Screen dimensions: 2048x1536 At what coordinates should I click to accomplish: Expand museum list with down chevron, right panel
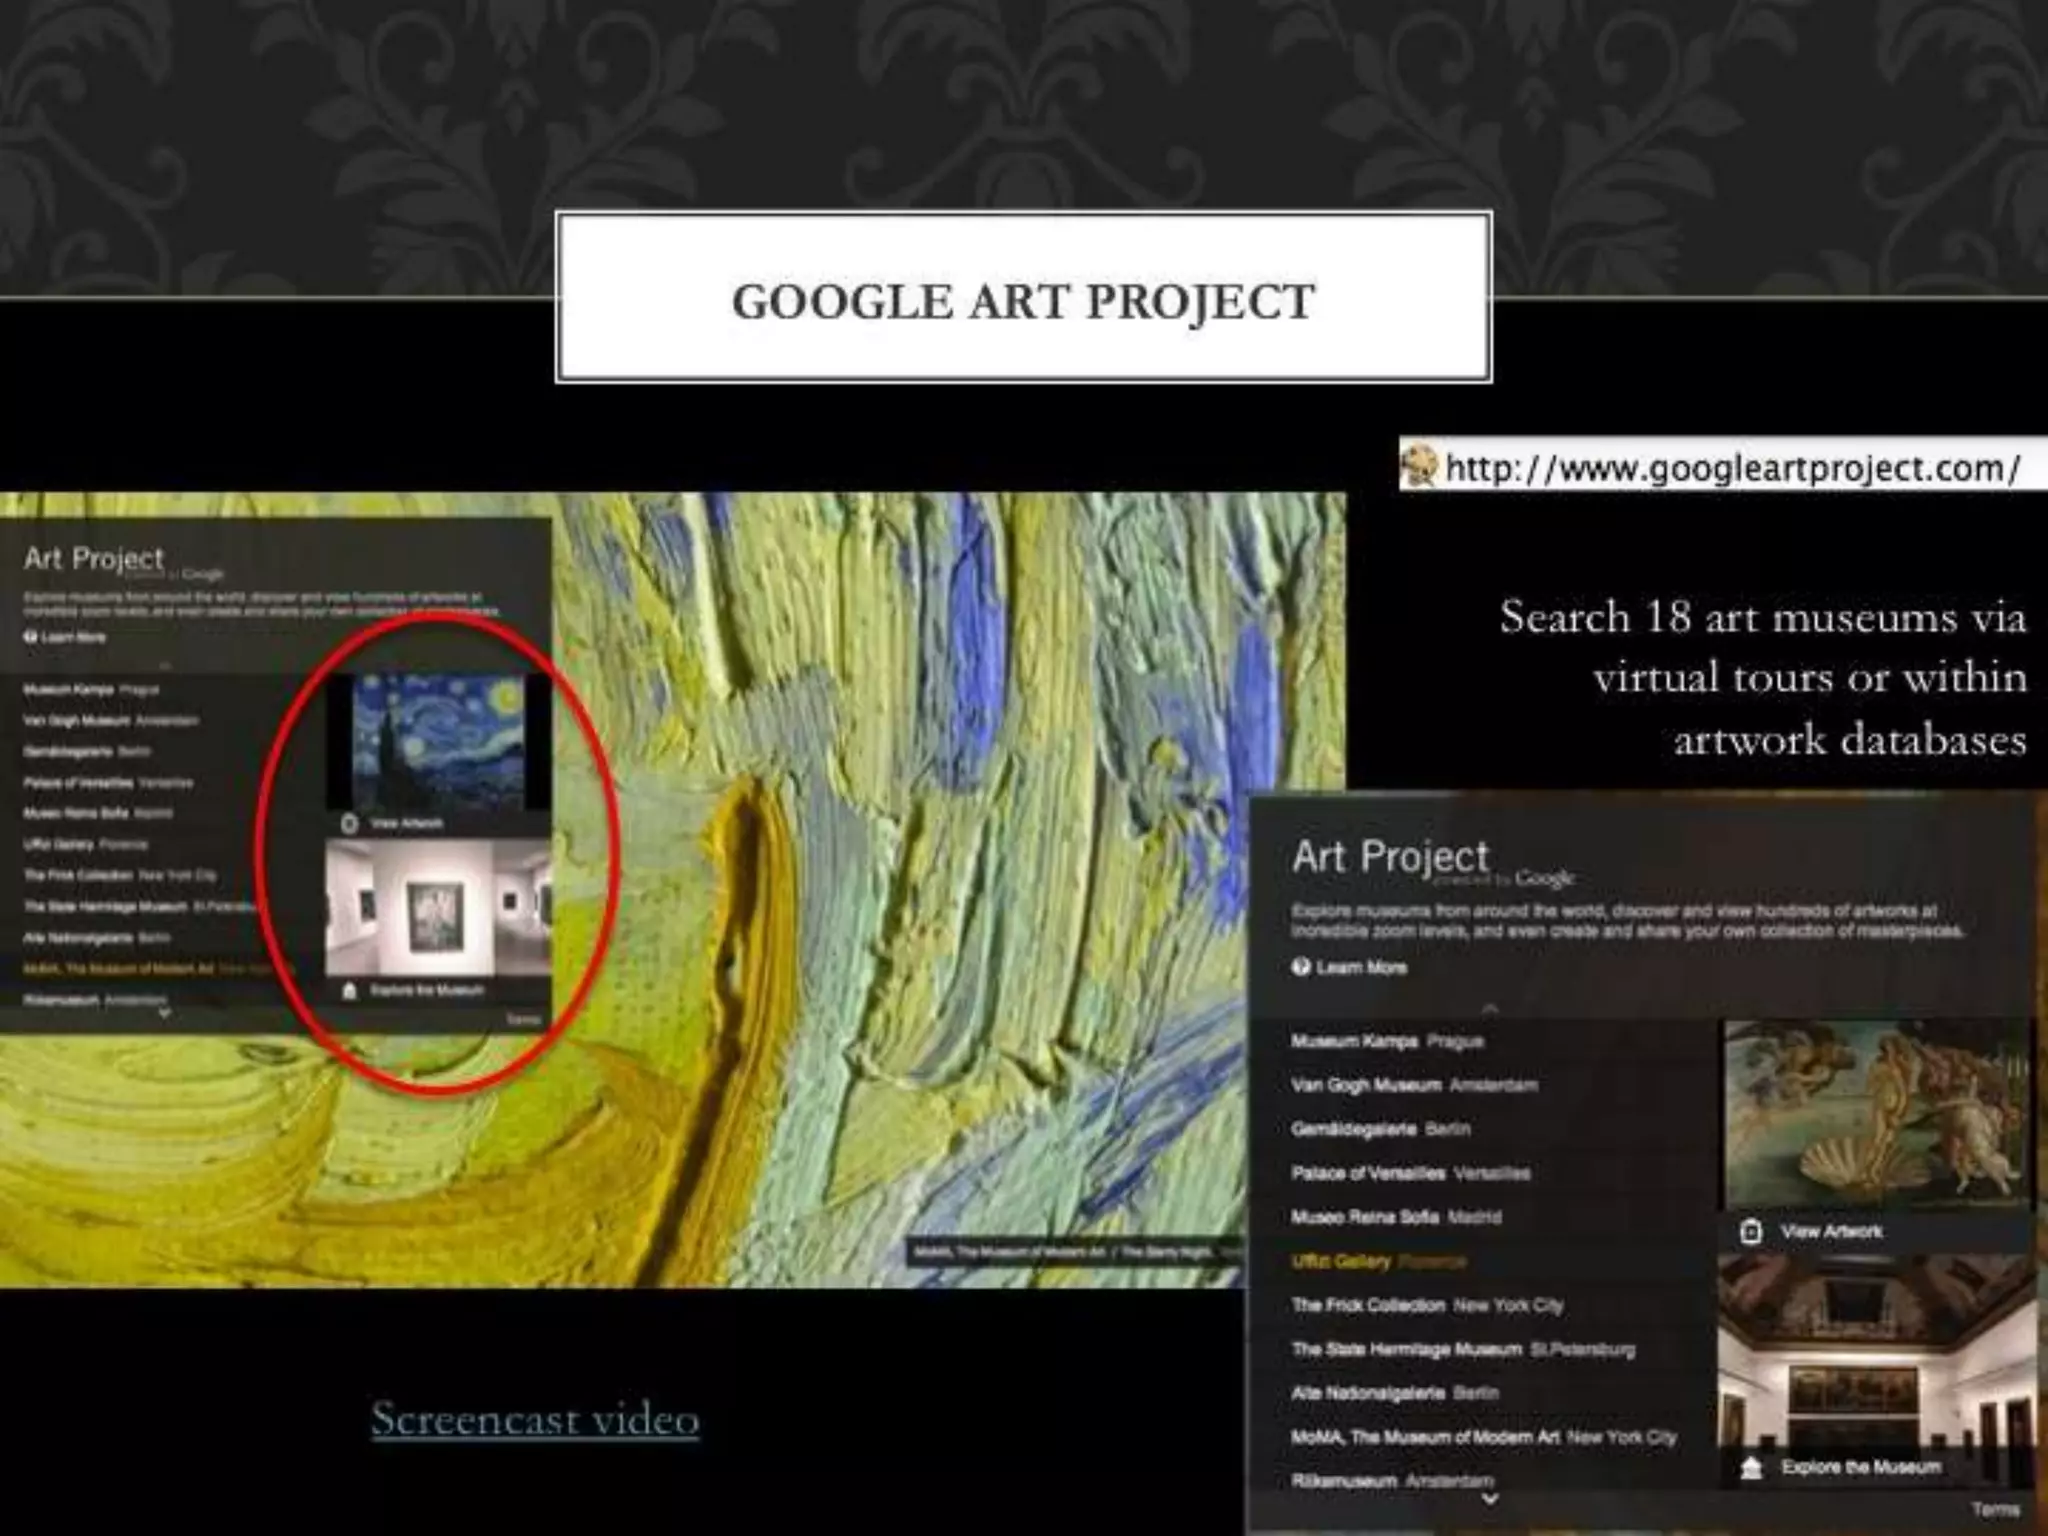pos(1490,1499)
